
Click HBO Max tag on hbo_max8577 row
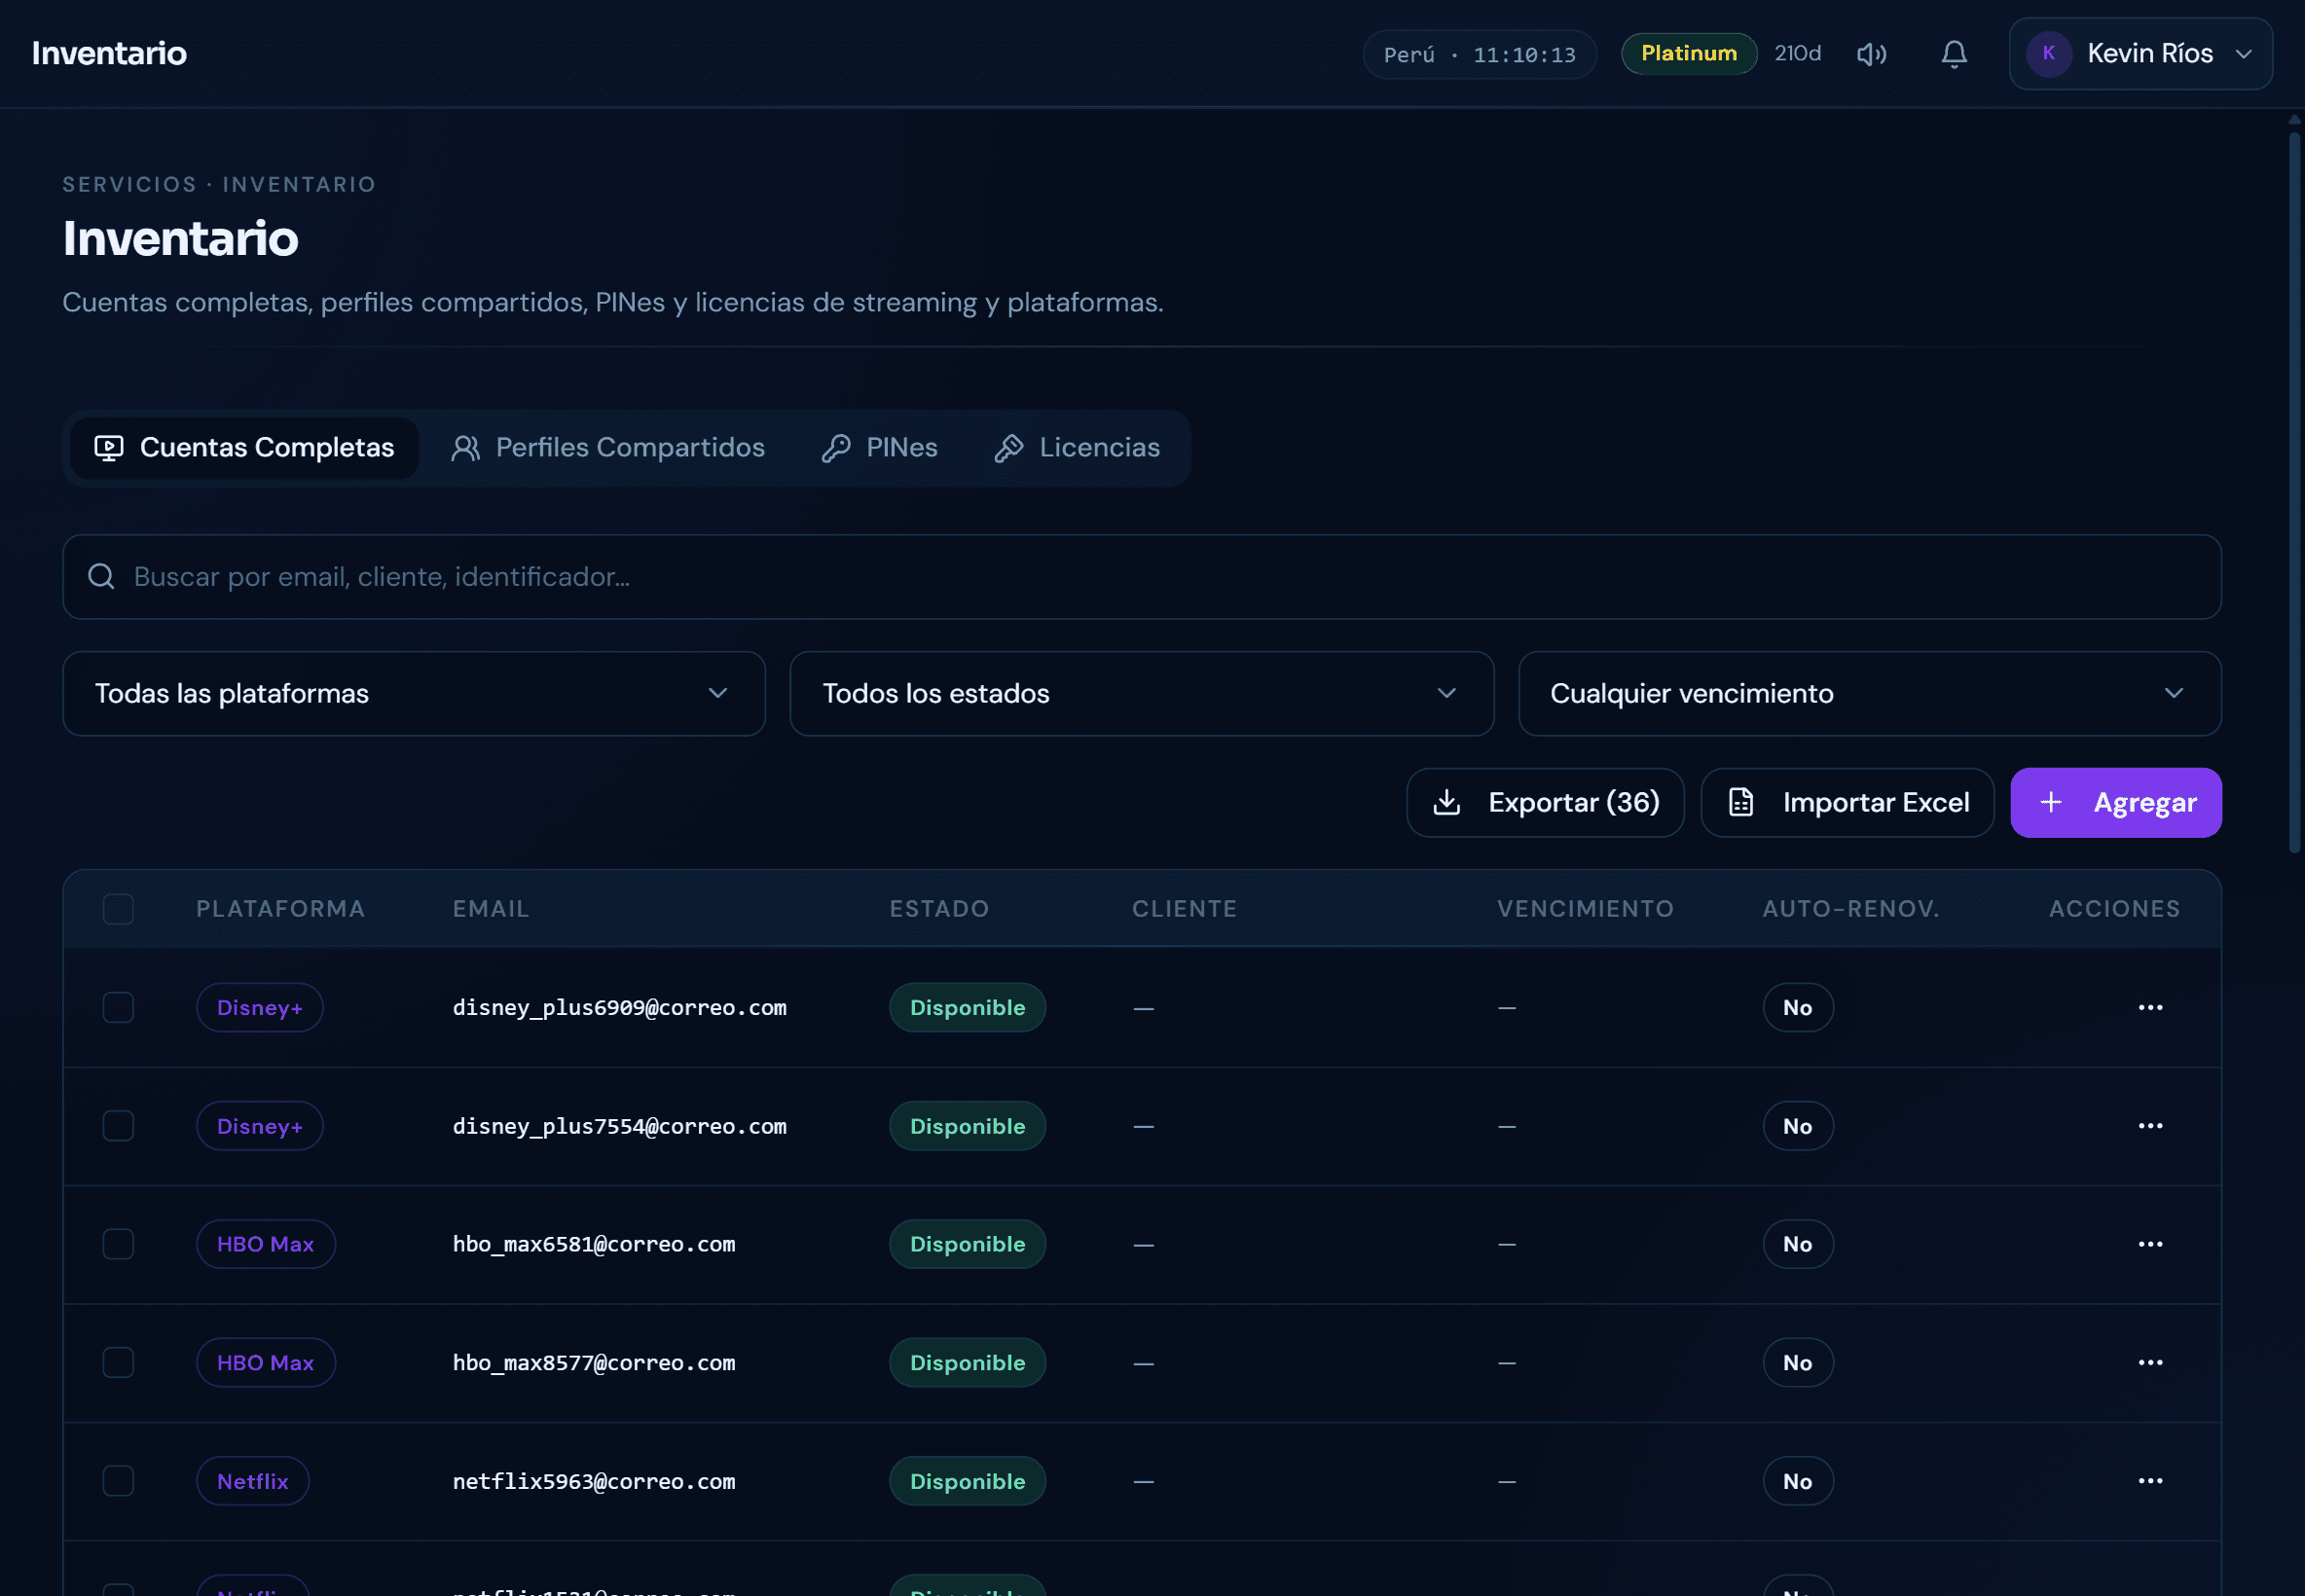(x=266, y=1363)
